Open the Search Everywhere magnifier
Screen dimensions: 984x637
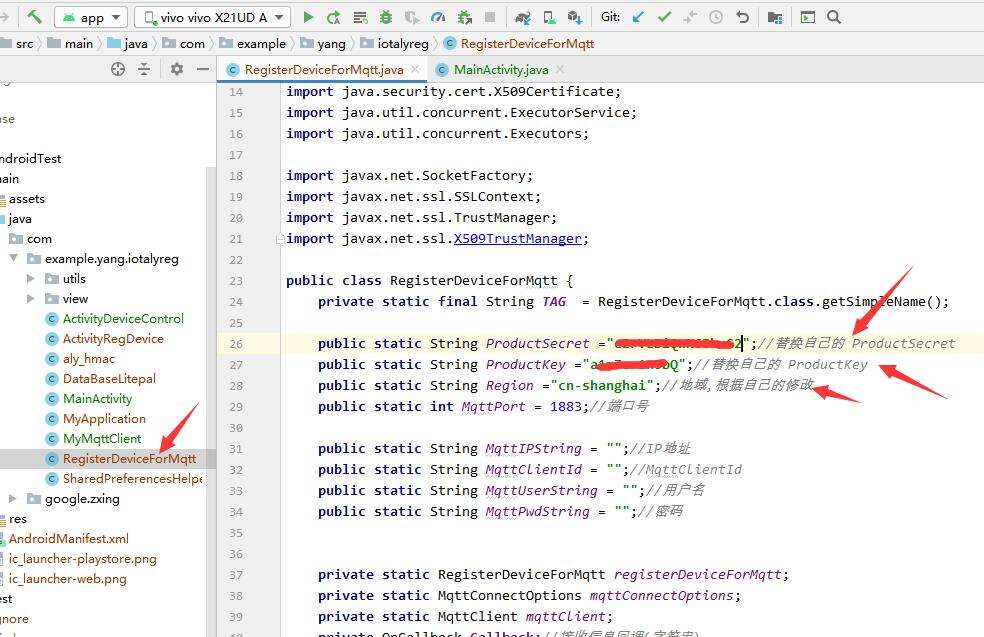[x=834, y=17]
